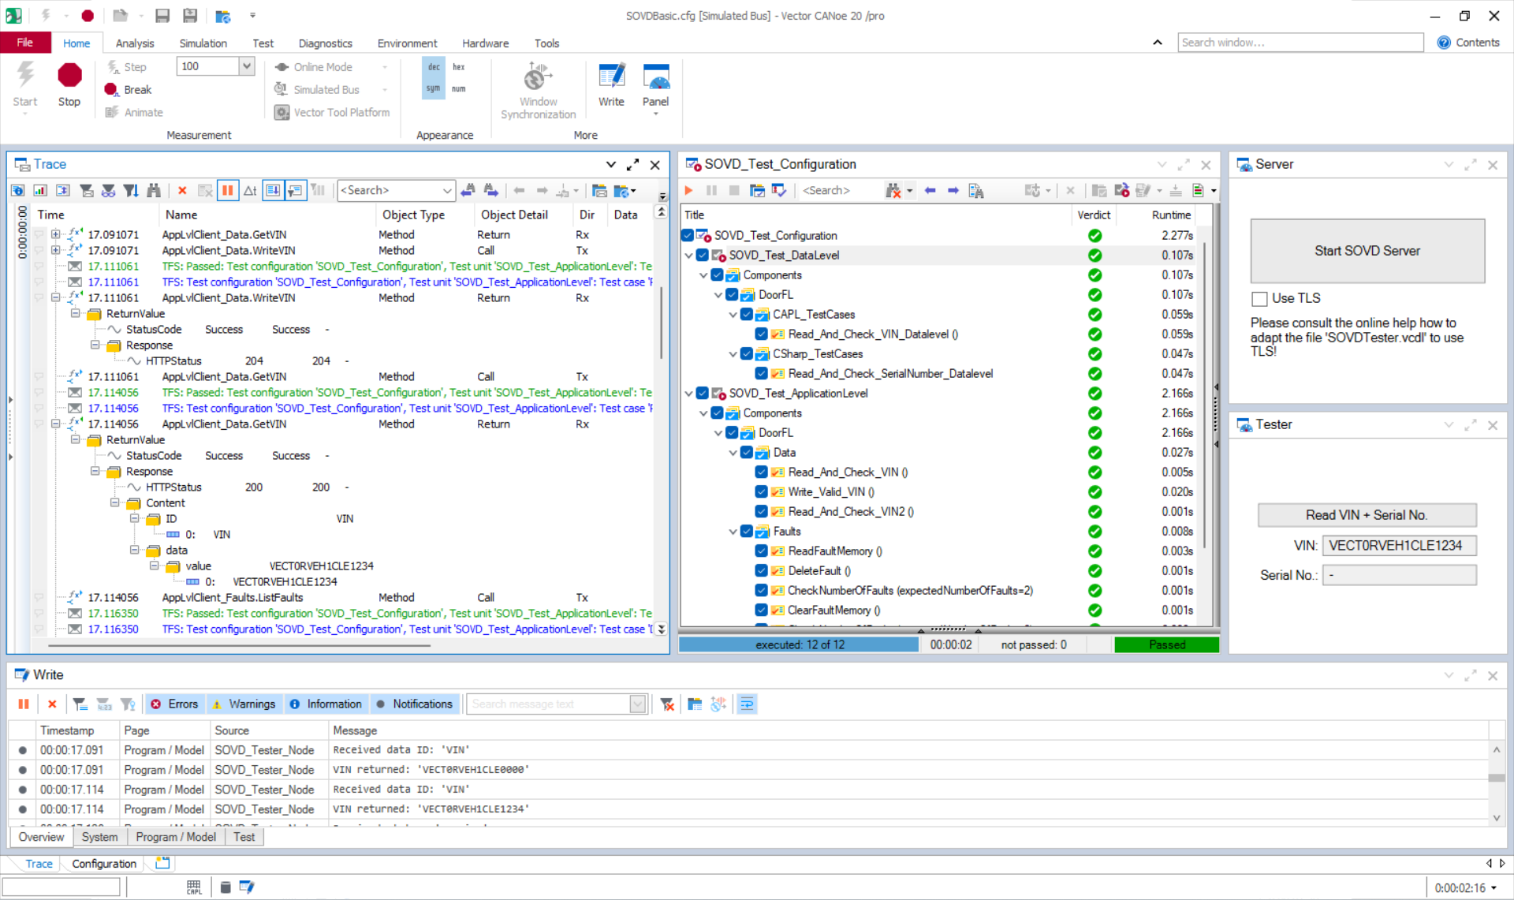Uncheck ReadFaultMemory () test case

(x=761, y=551)
